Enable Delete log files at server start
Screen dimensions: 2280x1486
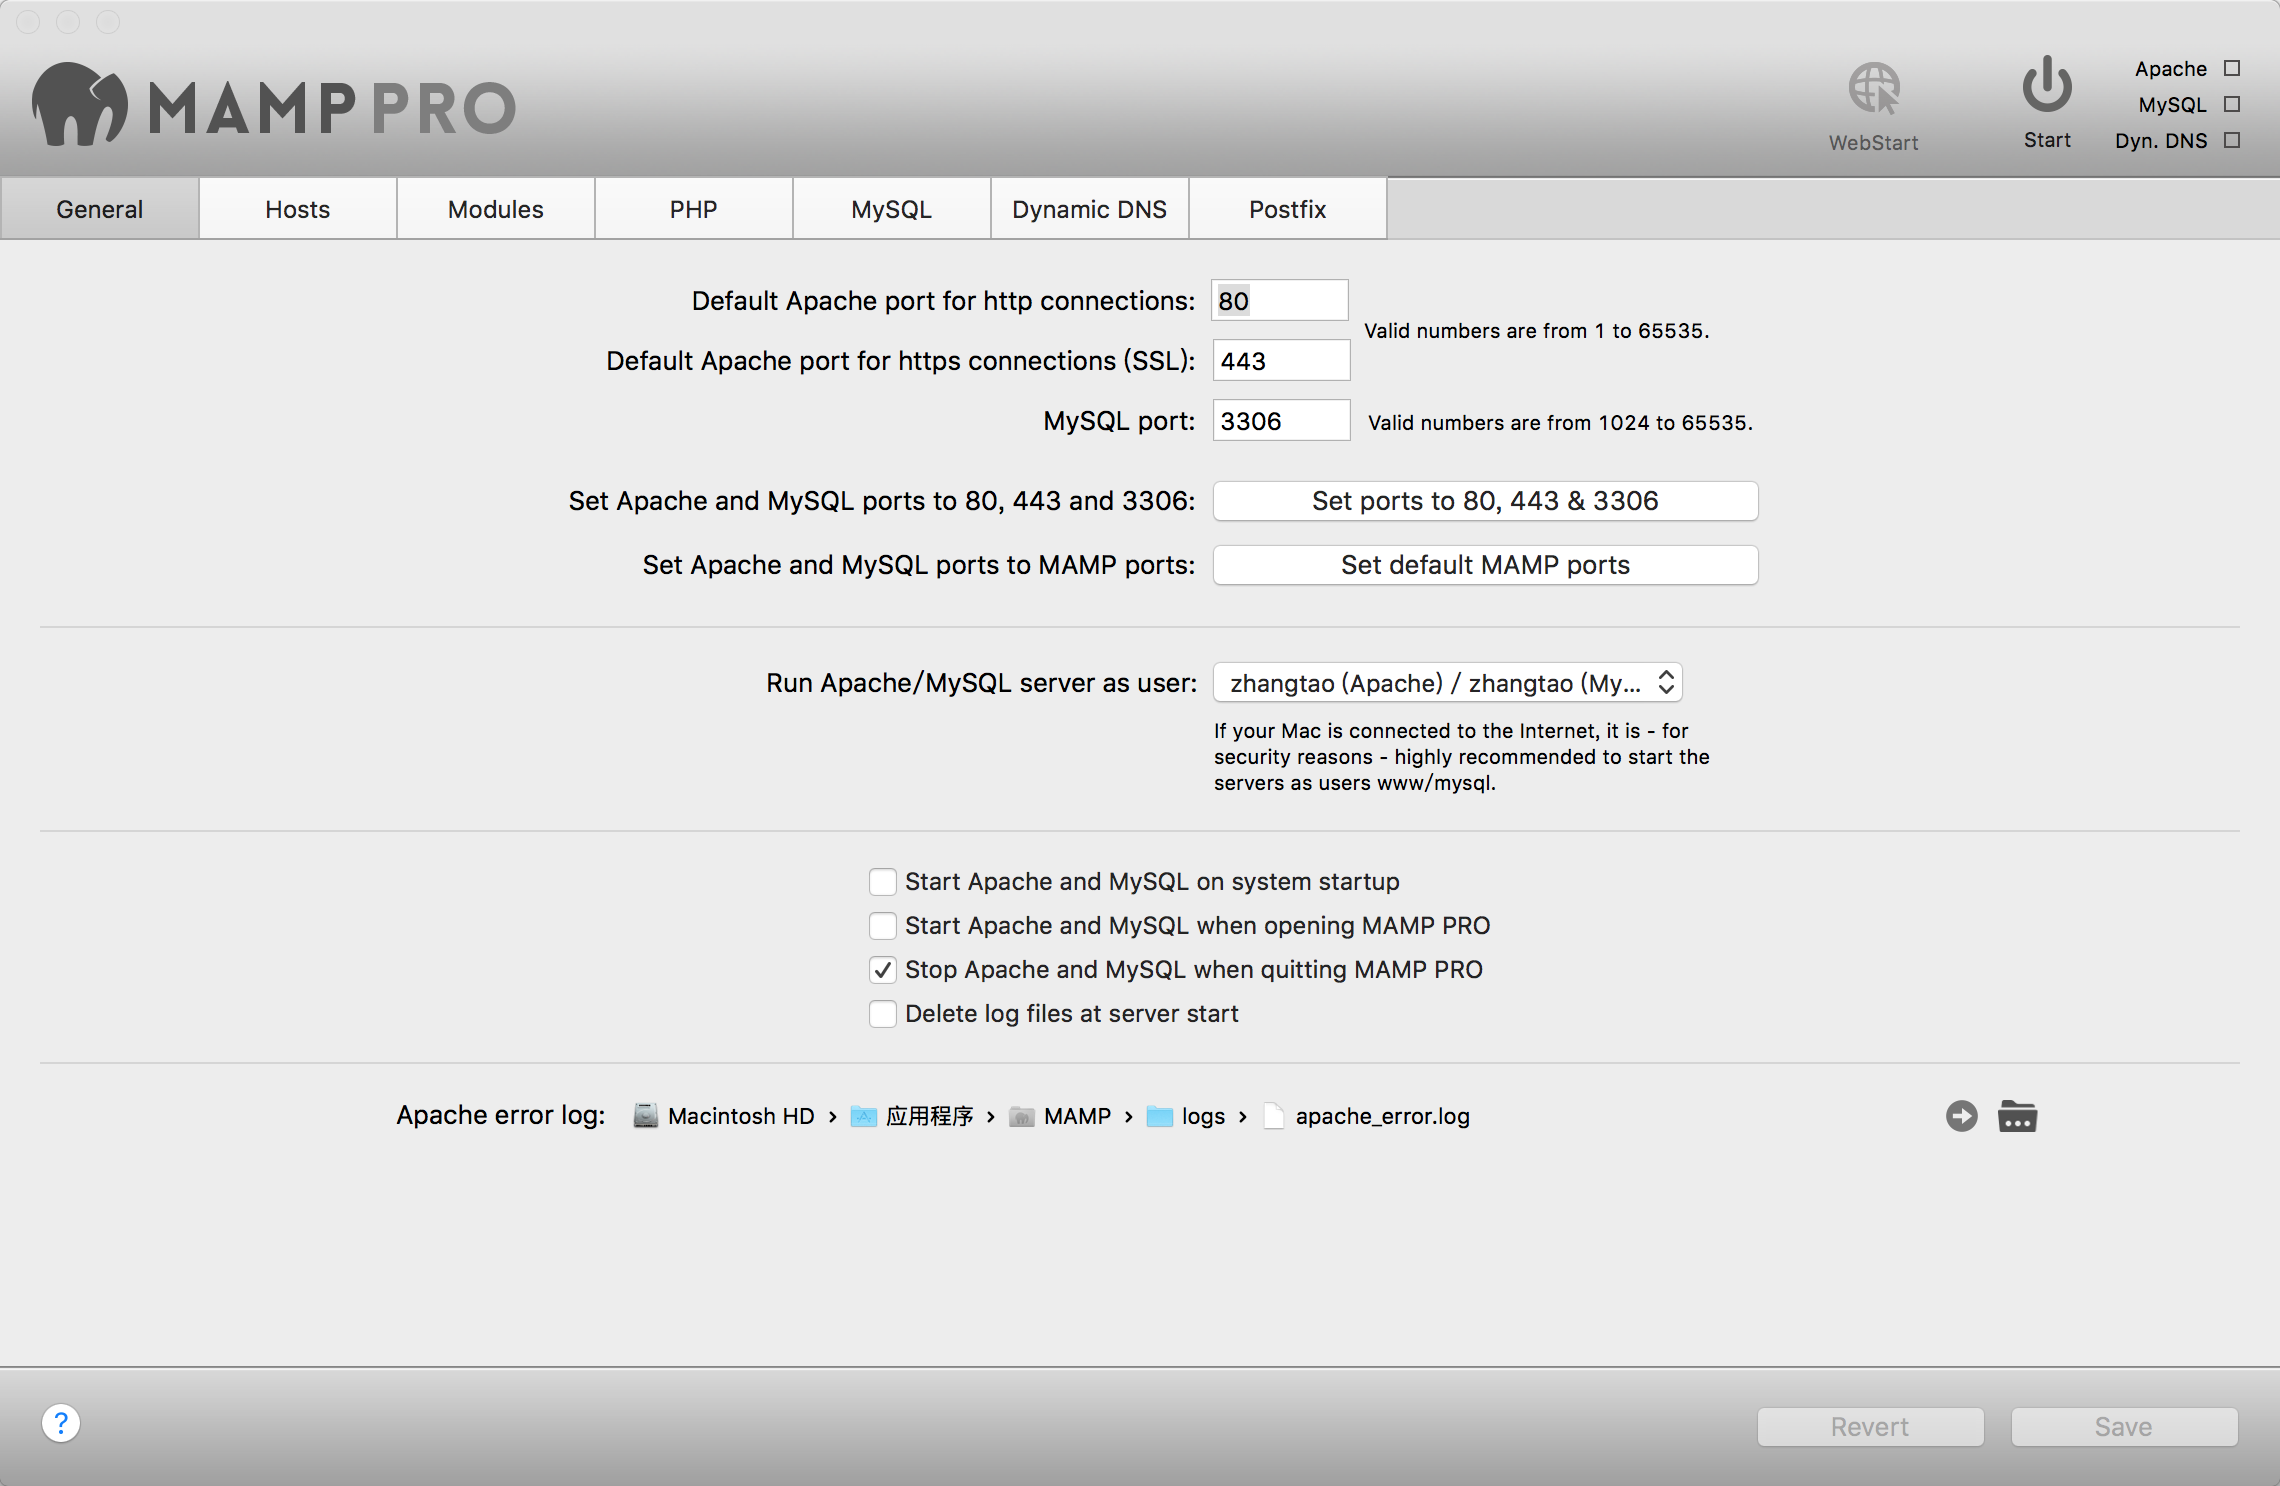pyautogui.click(x=882, y=1013)
